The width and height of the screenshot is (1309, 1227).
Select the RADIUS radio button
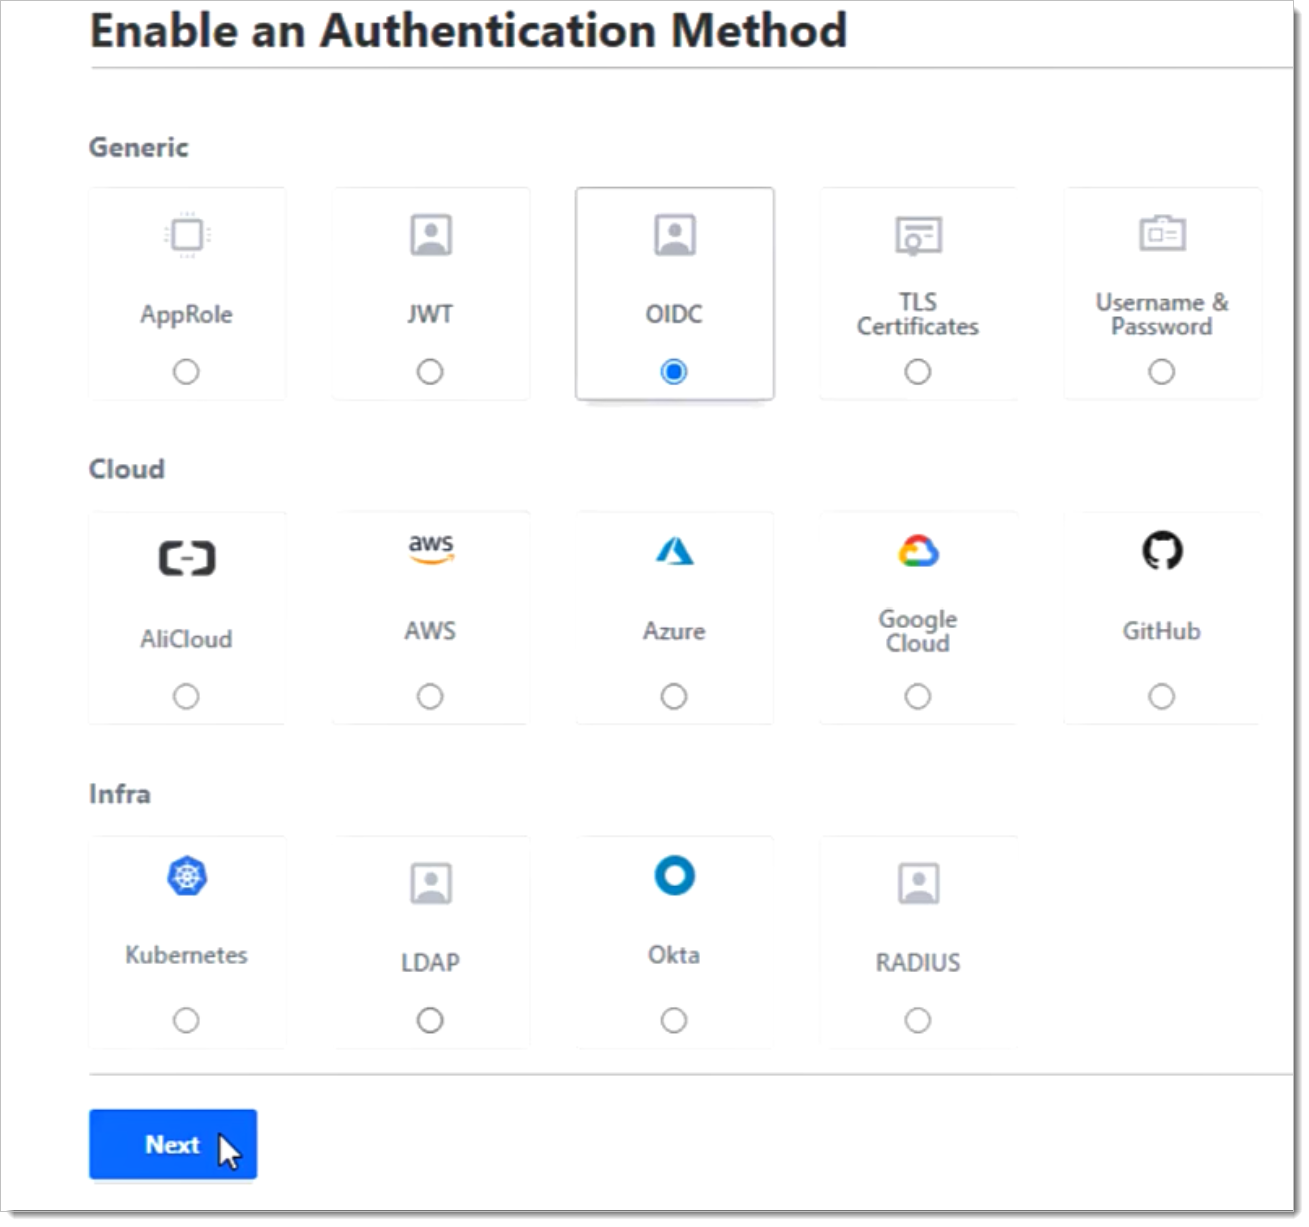pyautogui.click(x=918, y=1020)
